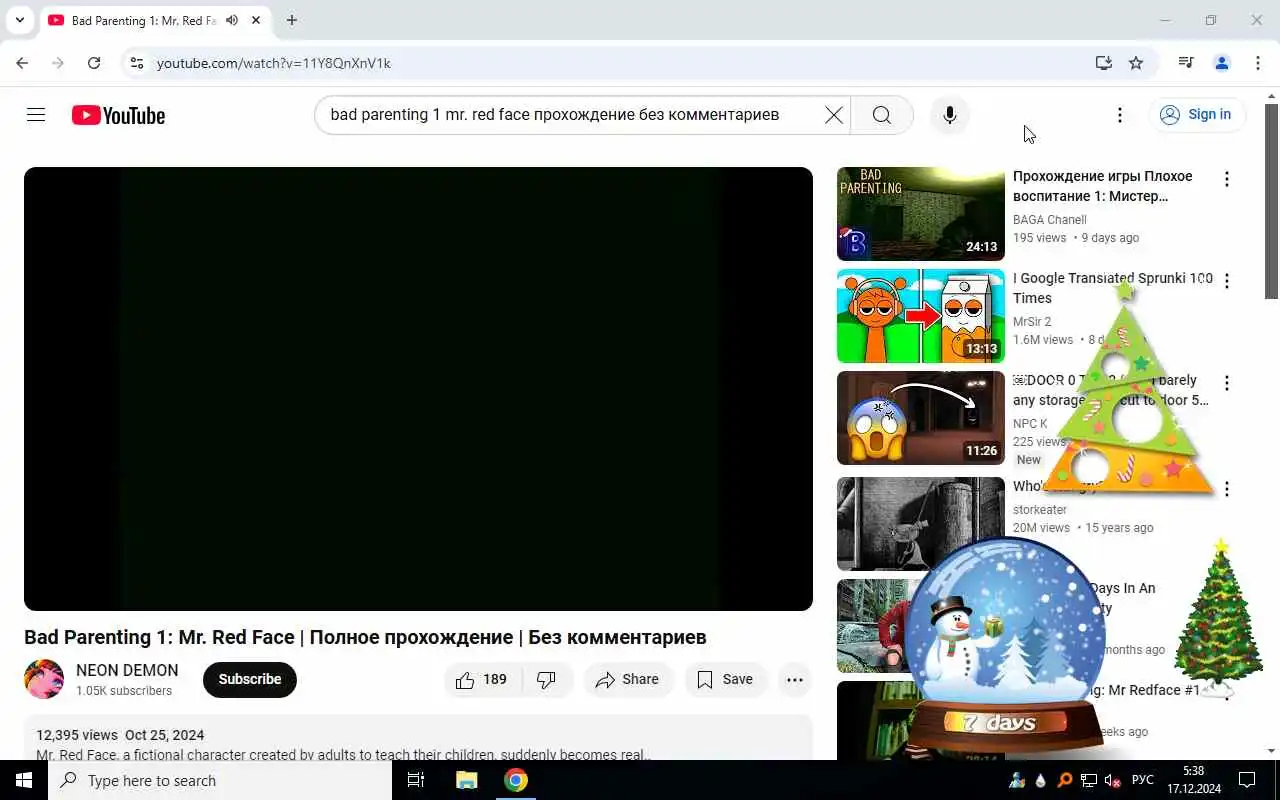Screen dimensions: 1280x800
Task: Mute the tab via speaker icon
Action: pos(232,20)
